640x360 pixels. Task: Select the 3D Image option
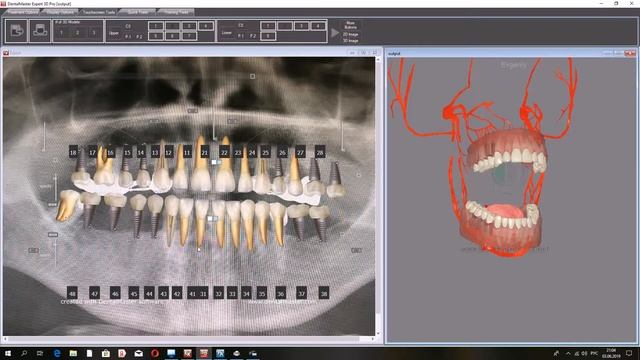(x=350, y=40)
